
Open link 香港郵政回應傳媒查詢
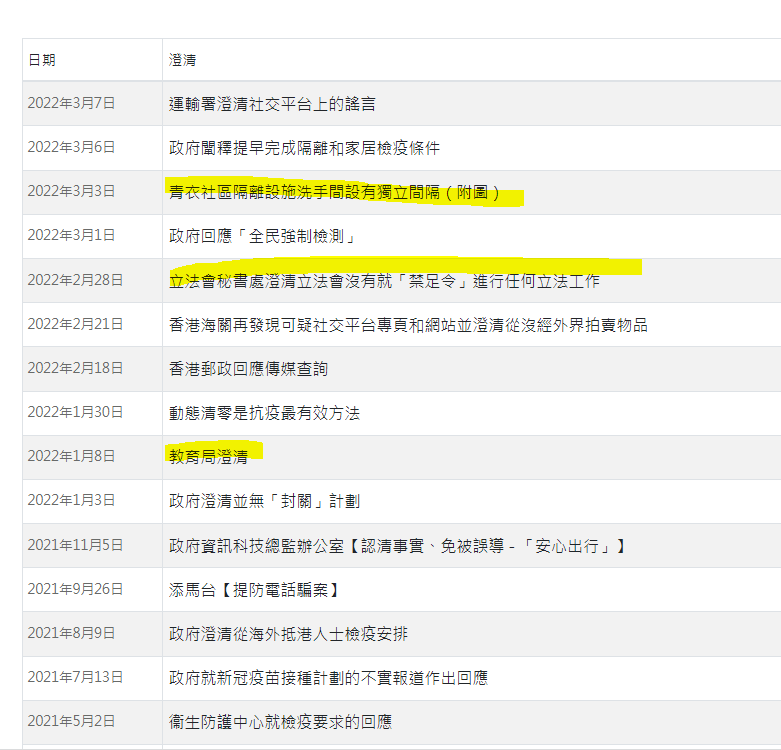point(248,369)
